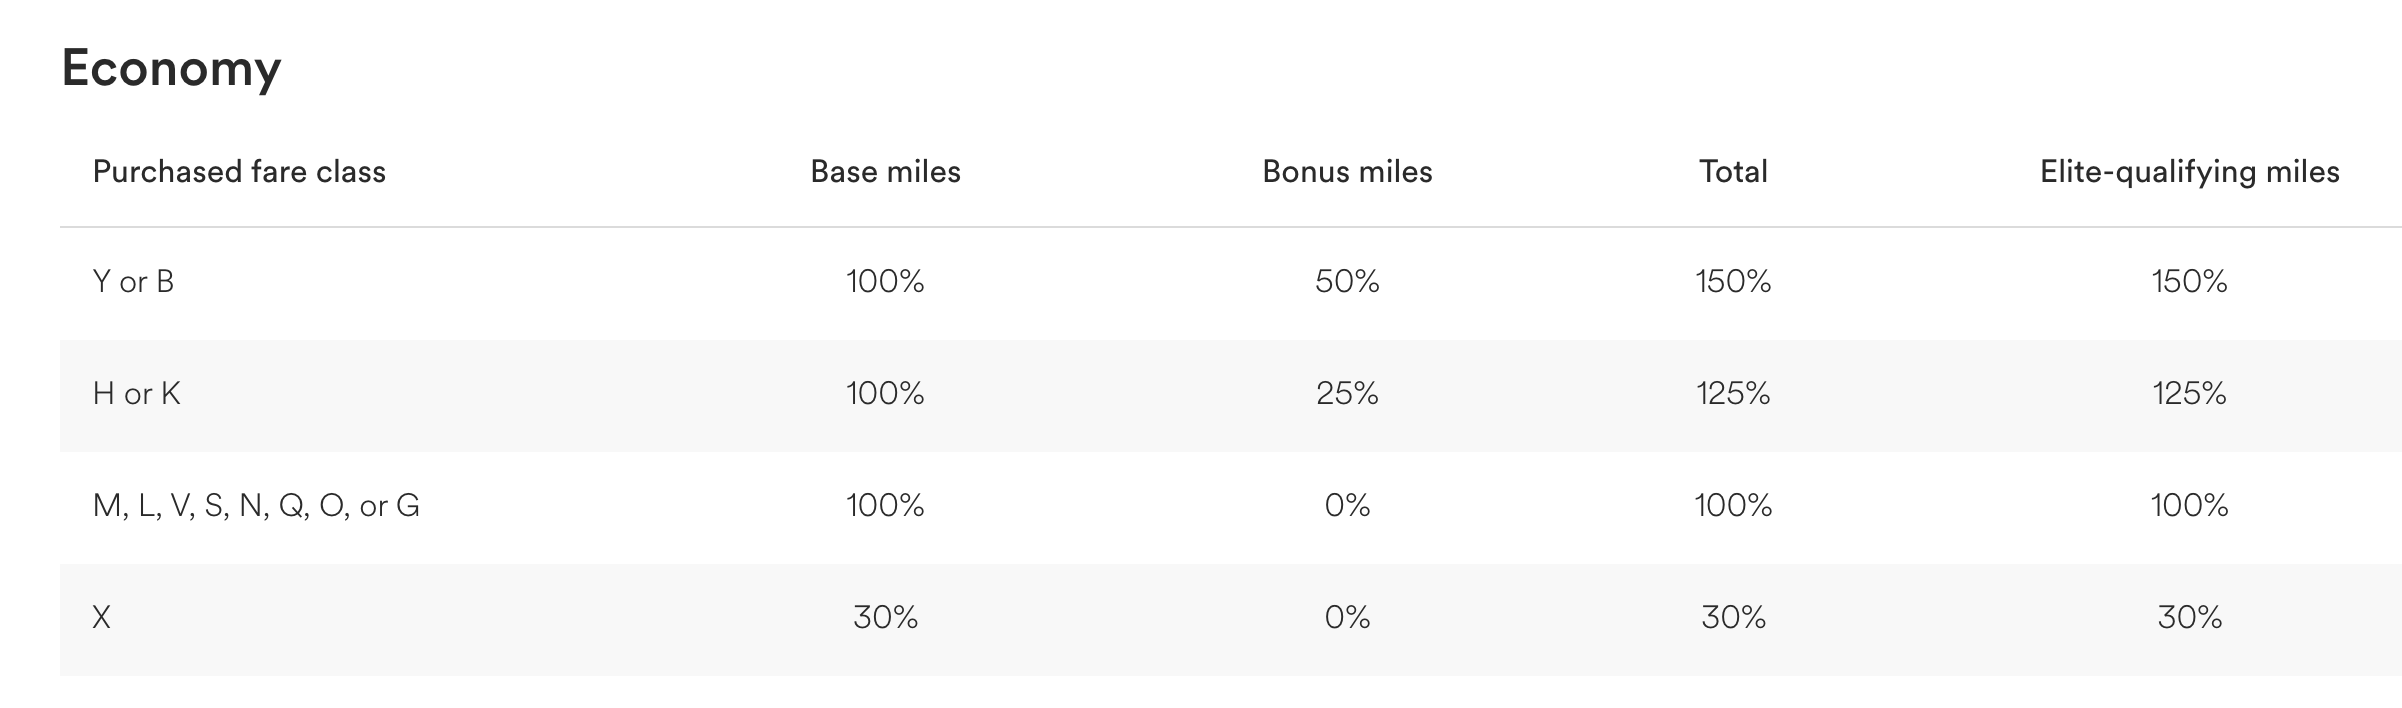
Task: Click the 100% base miles for Y or B
Action: point(885,282)
